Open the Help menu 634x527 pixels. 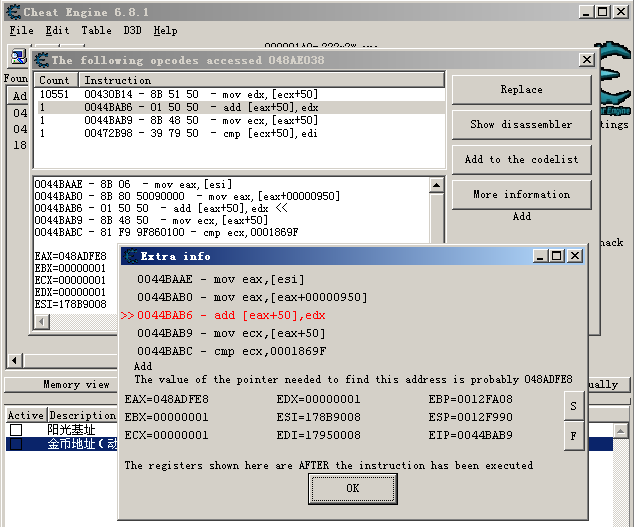(165, 31)
